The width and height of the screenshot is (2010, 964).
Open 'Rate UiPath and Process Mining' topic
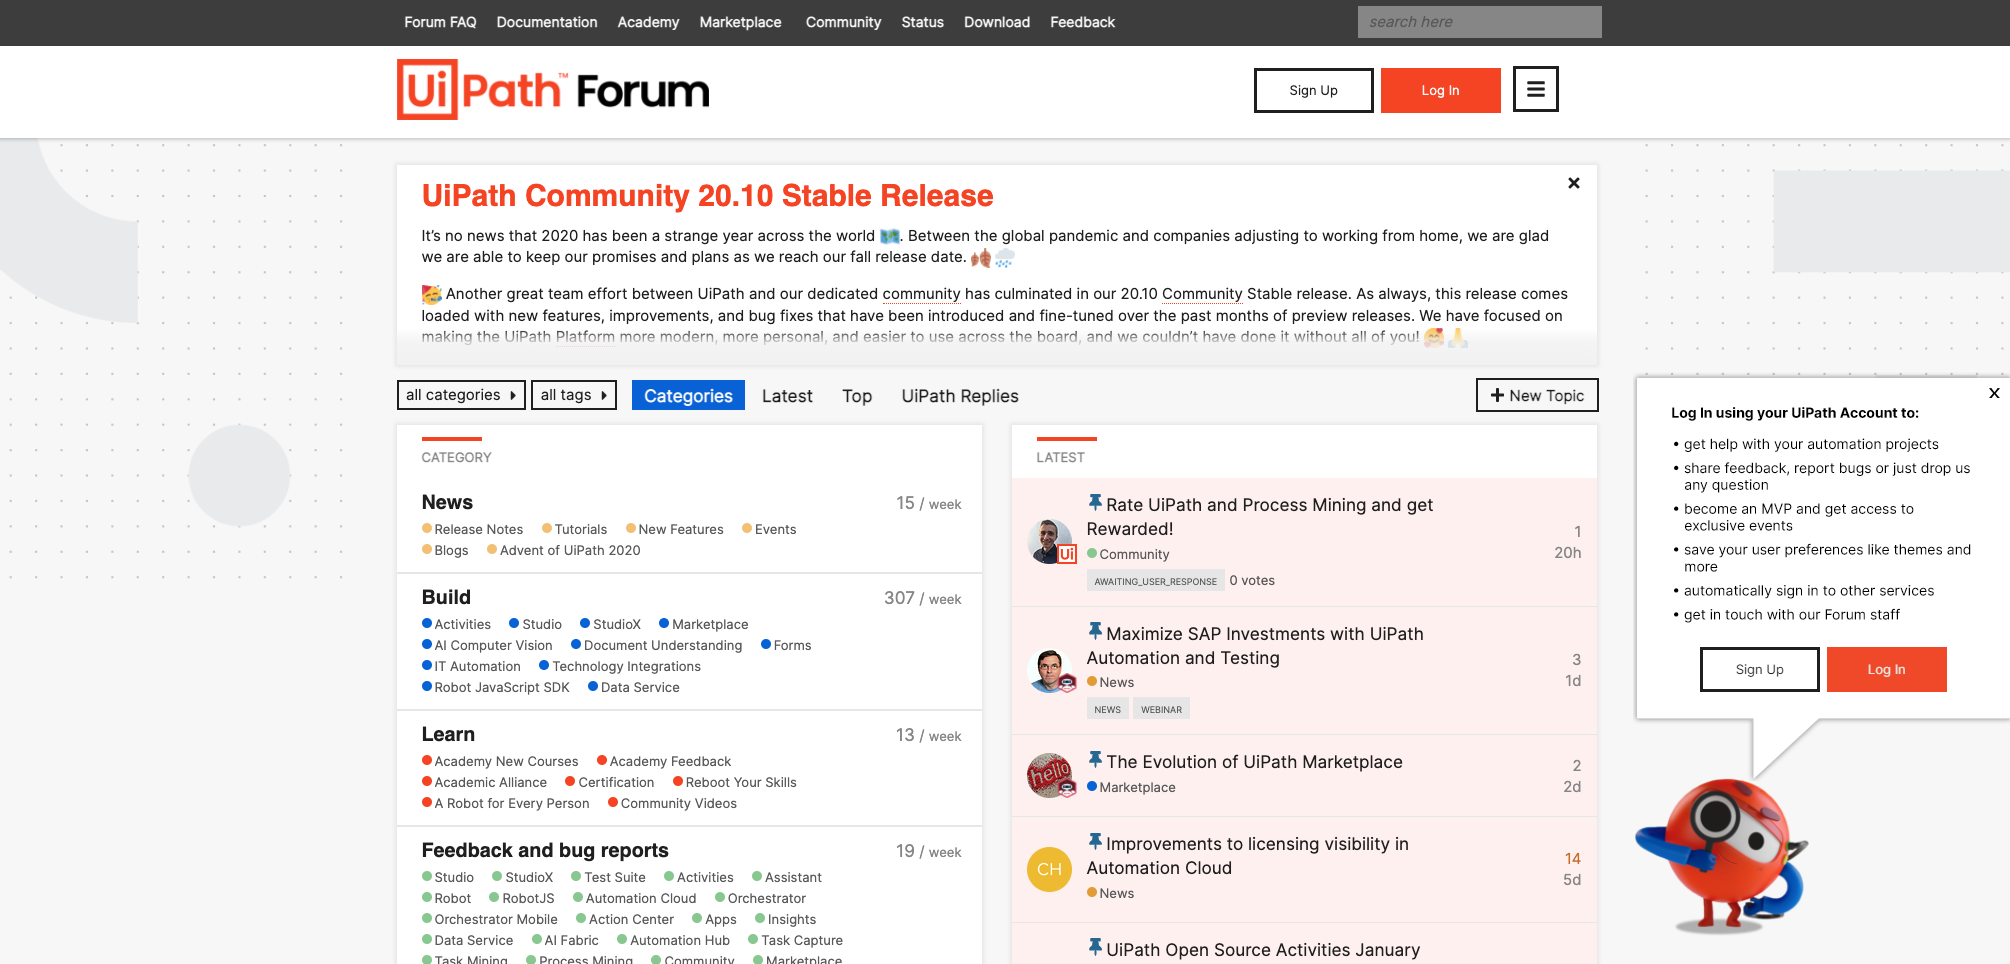1260,516
